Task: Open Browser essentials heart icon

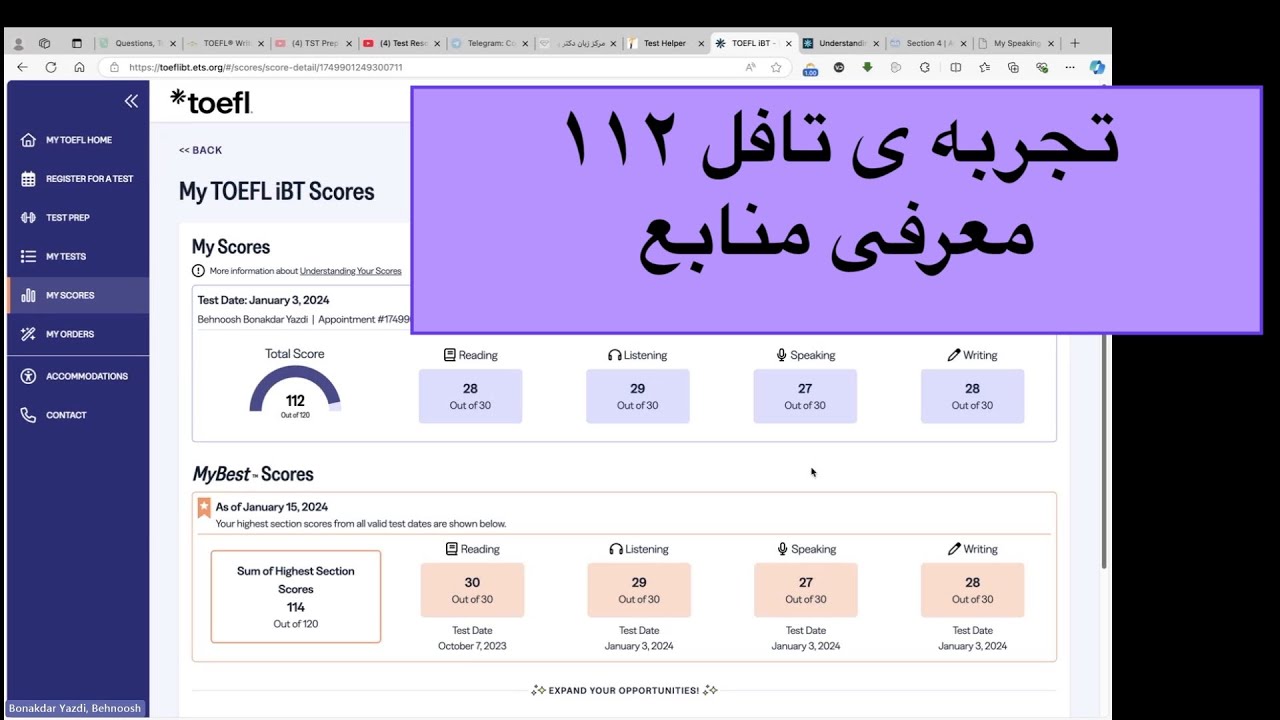Action: 1042,67
